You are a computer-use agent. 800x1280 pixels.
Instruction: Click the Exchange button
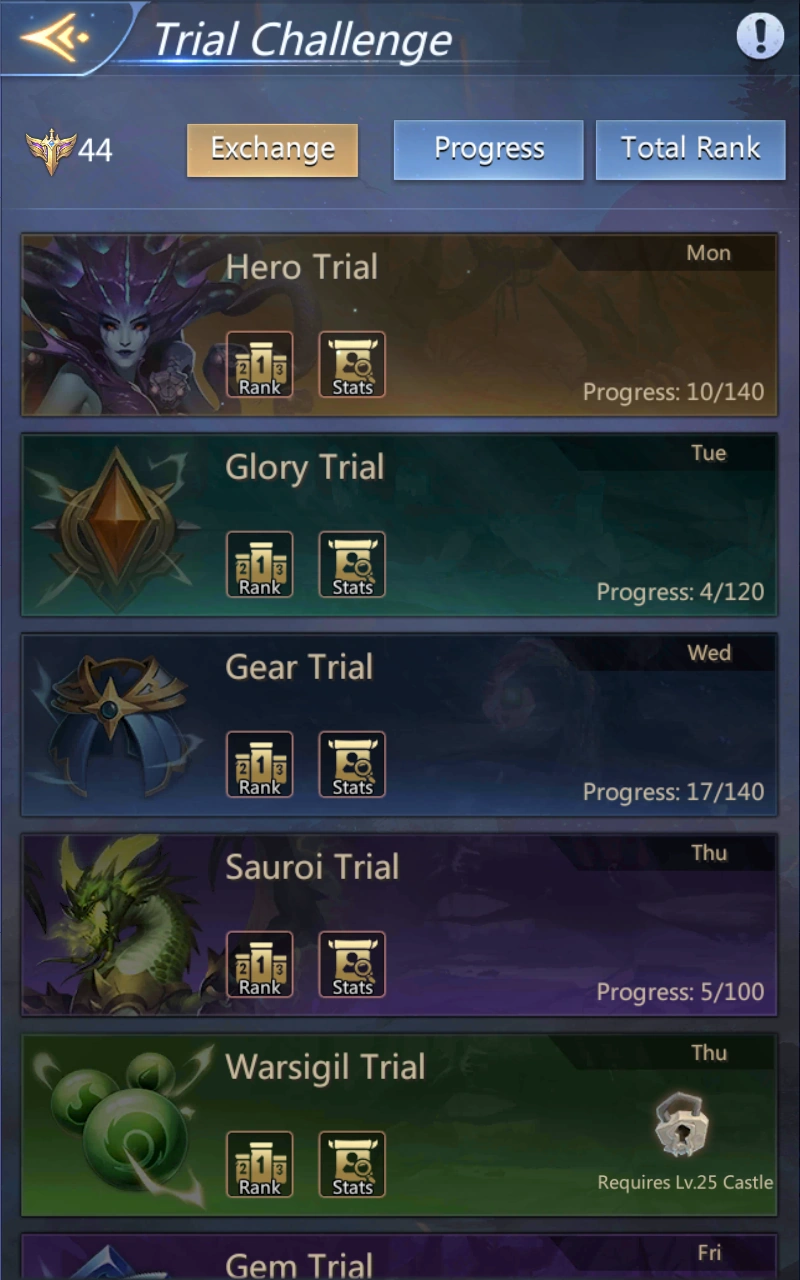[272, 150]
